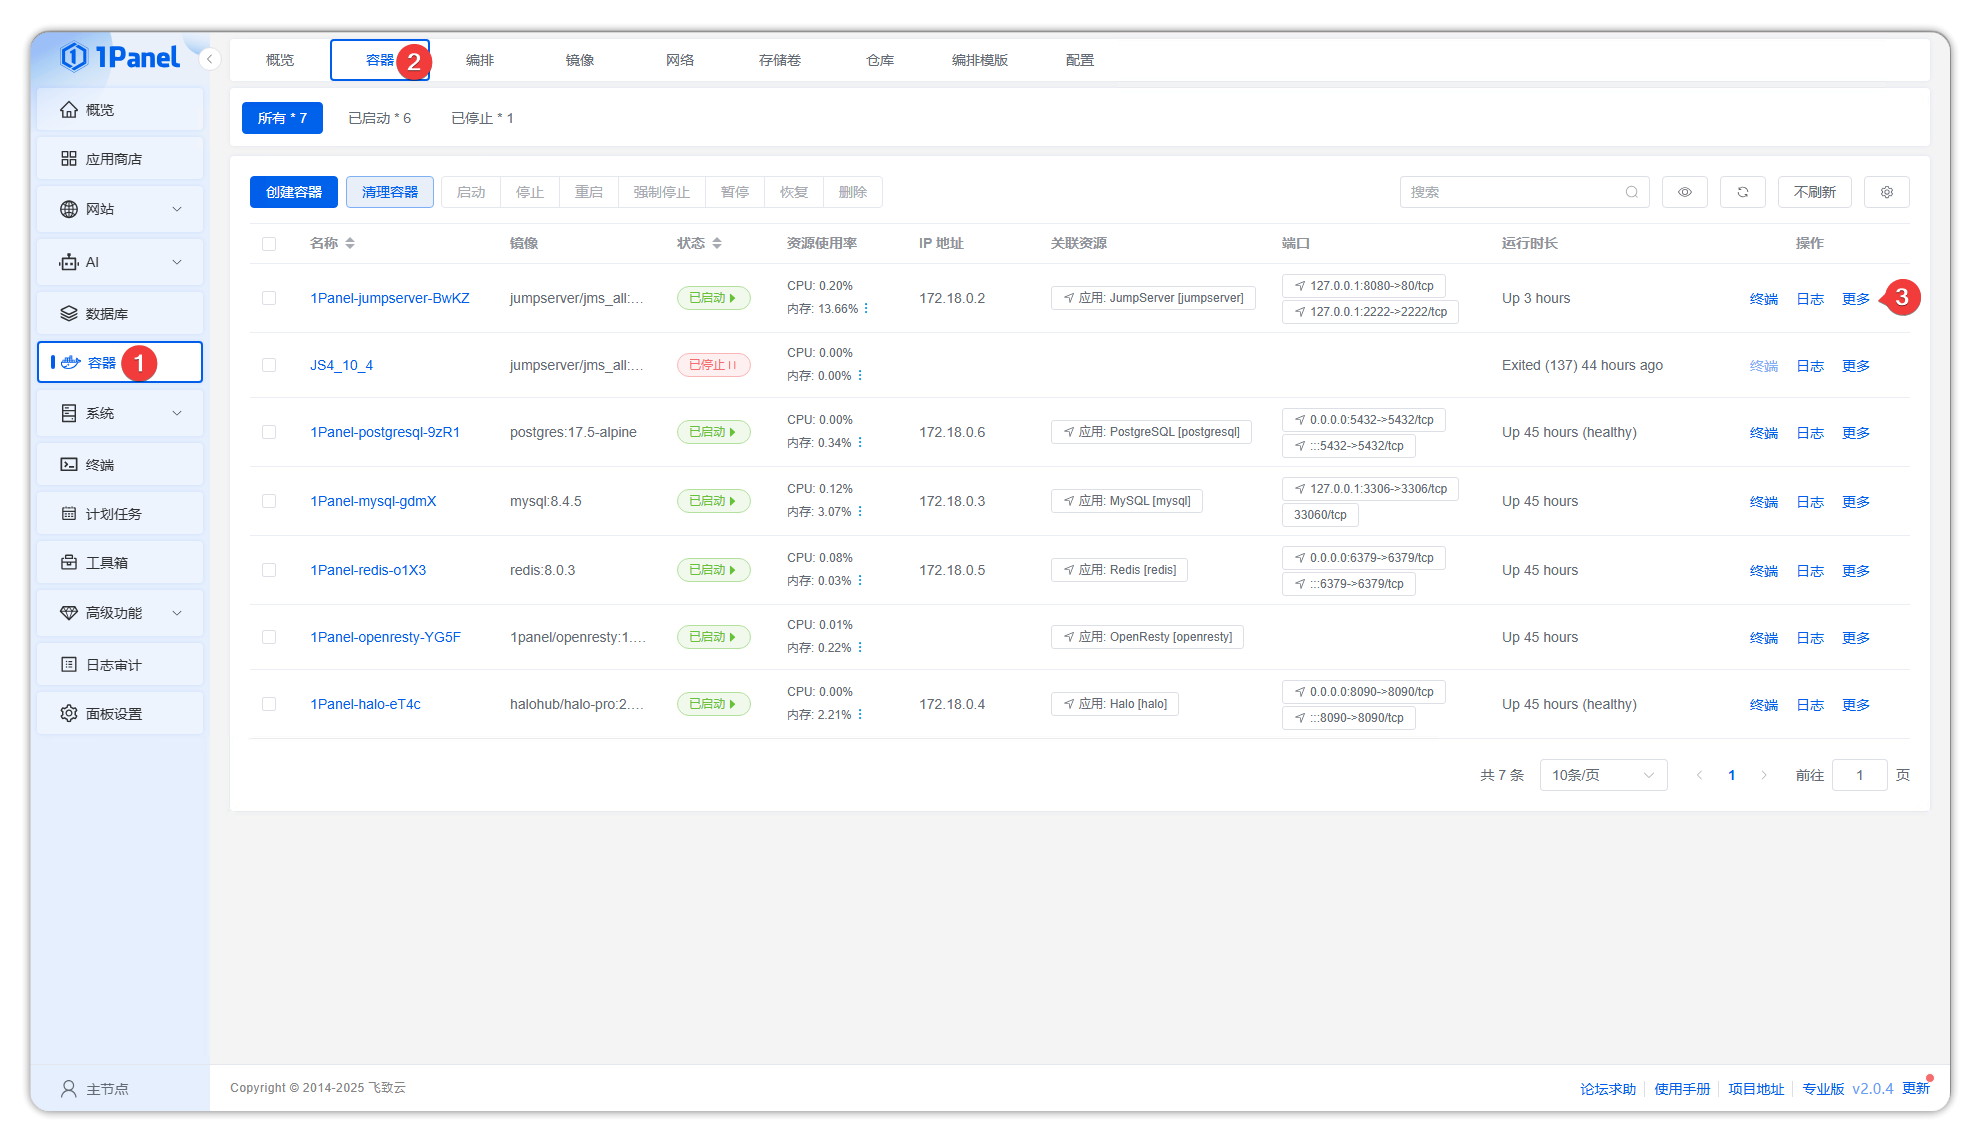Open the 终端 terminal sidebar item
Screen dimensions: 1981x1131
coord(120,464)
